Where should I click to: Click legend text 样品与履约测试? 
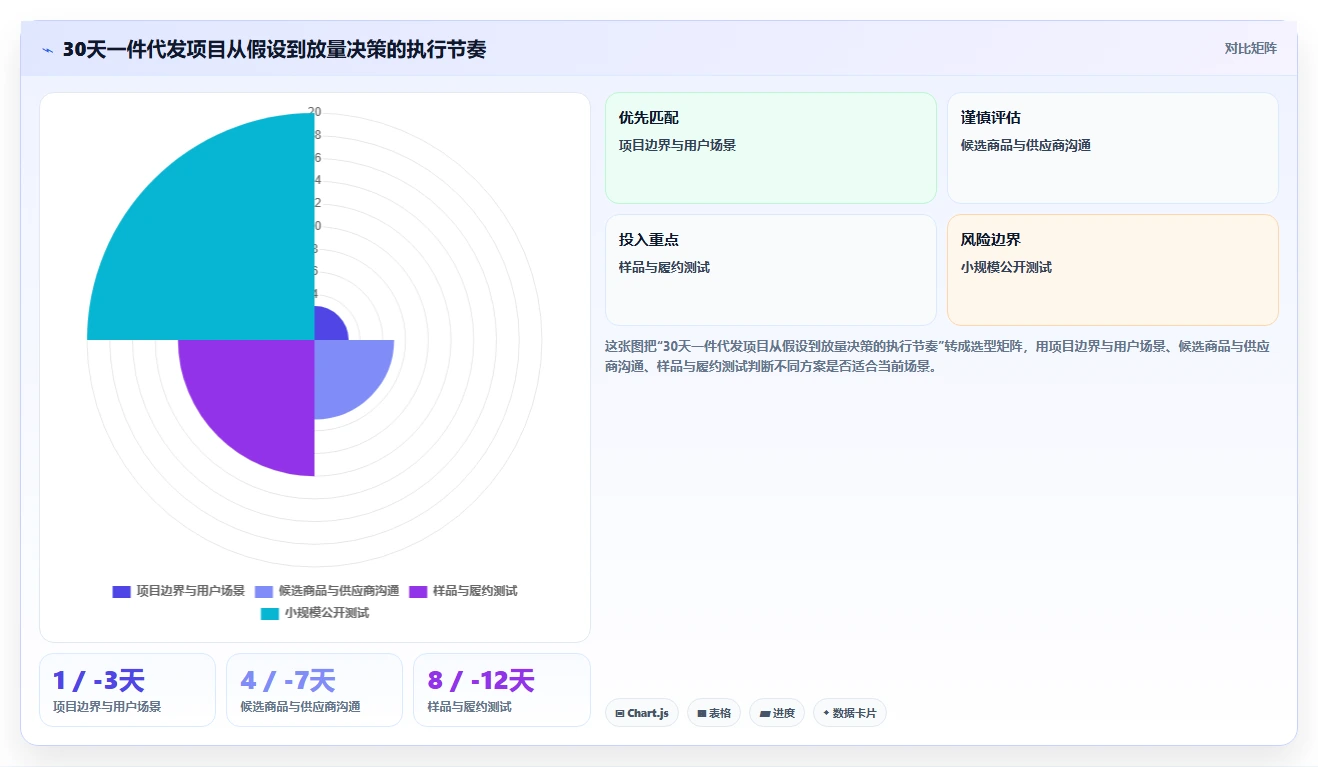475,591
